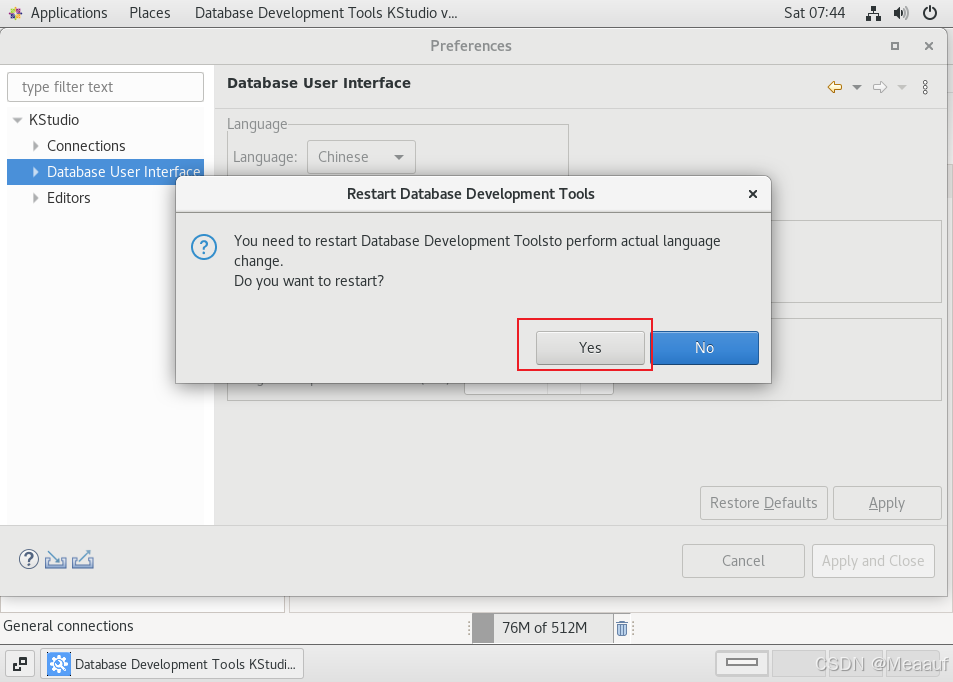Click the Restore Defaults button
The image size is (953, 682).
[763, 503]
